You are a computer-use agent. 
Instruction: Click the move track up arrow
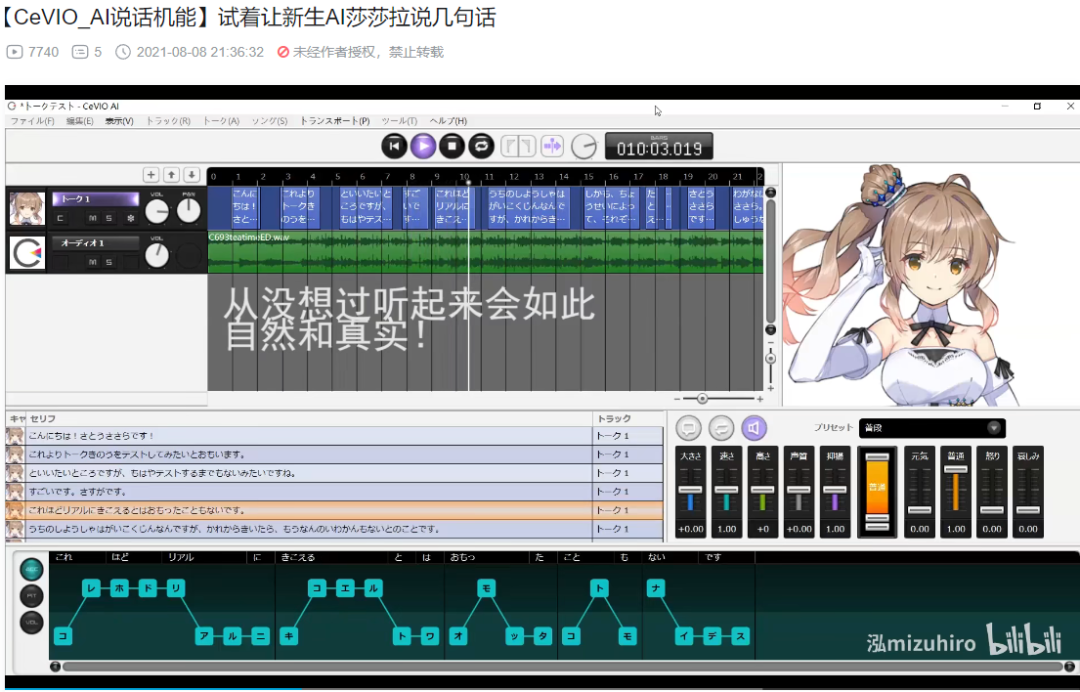(171, 175)
